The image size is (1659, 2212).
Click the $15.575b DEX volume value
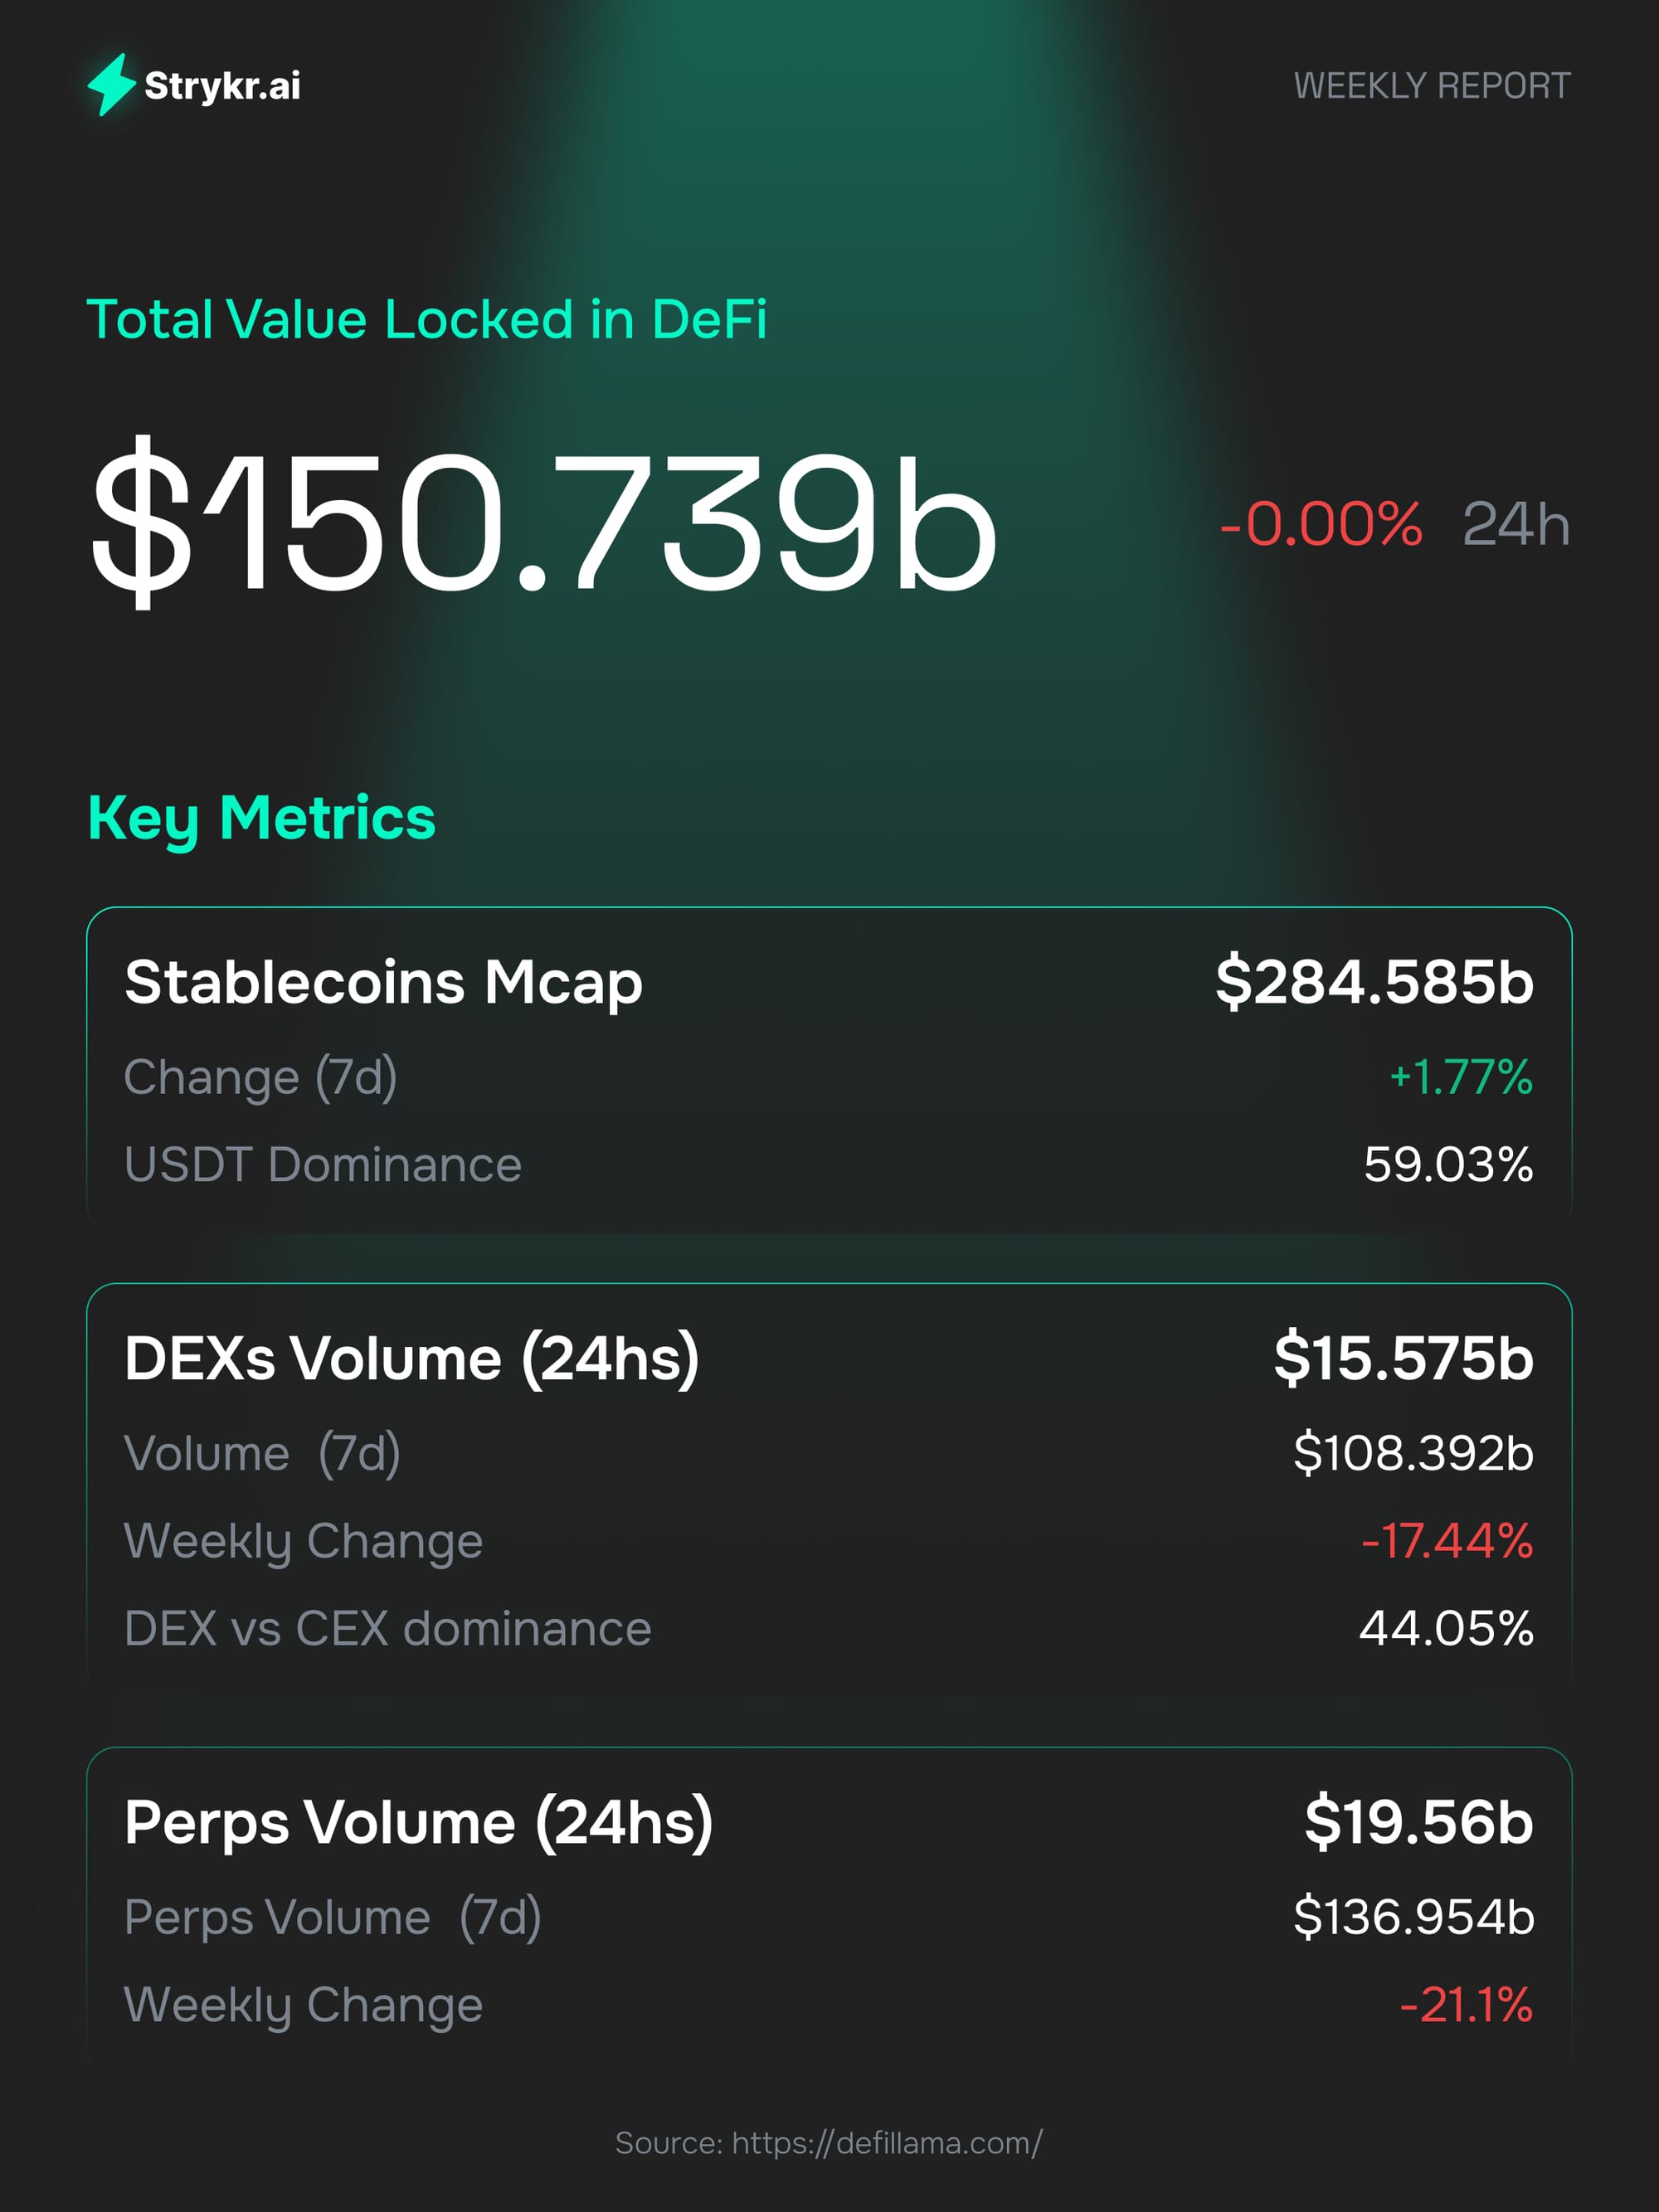point(1403,1358)
